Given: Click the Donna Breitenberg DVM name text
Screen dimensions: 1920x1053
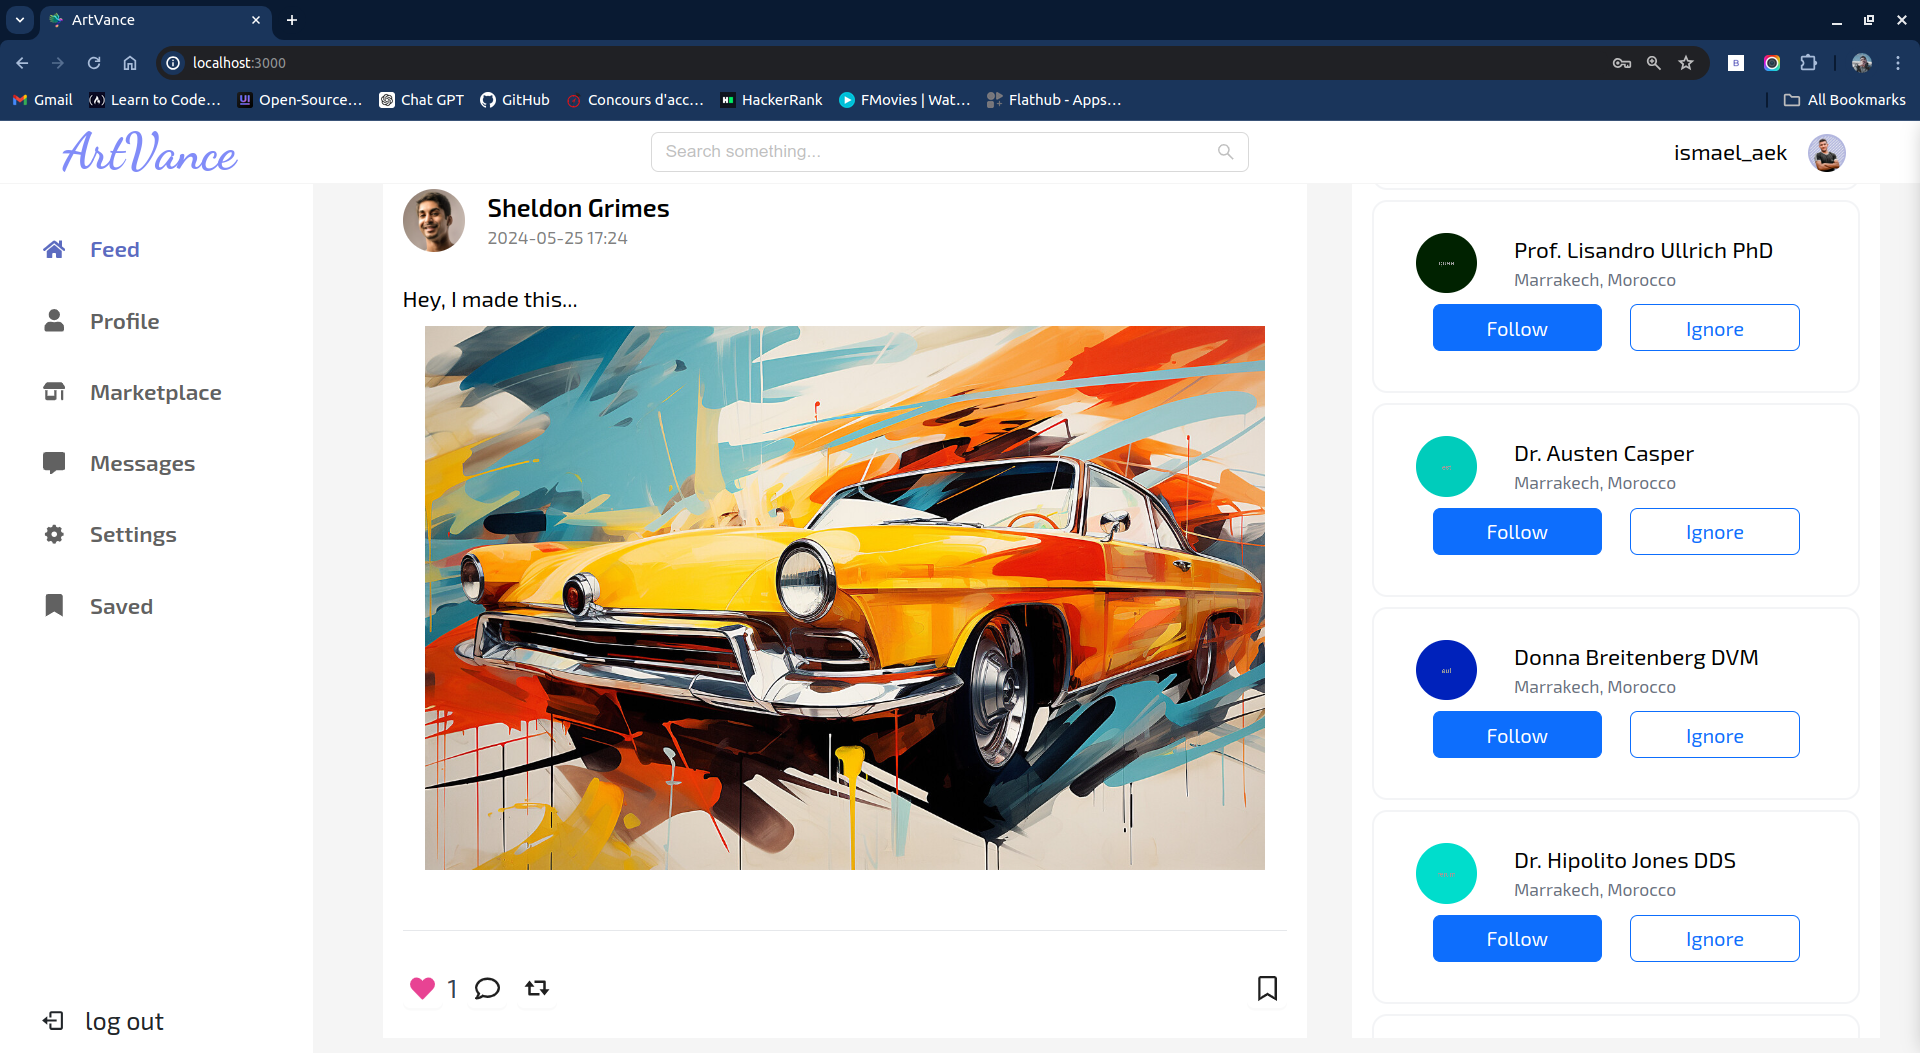Looking at the screenshot, I should click(1635, 657).
